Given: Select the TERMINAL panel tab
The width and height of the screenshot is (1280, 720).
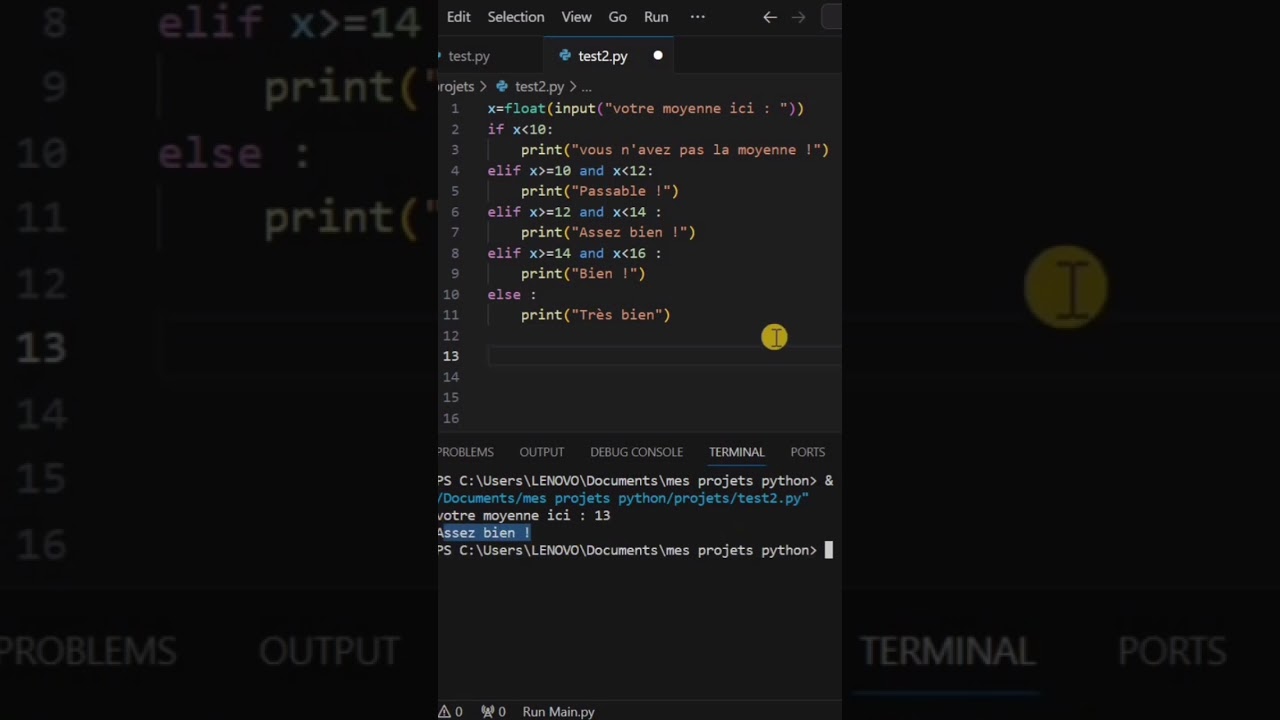Looking at the screenshot, I should click(x=737, y=452).
